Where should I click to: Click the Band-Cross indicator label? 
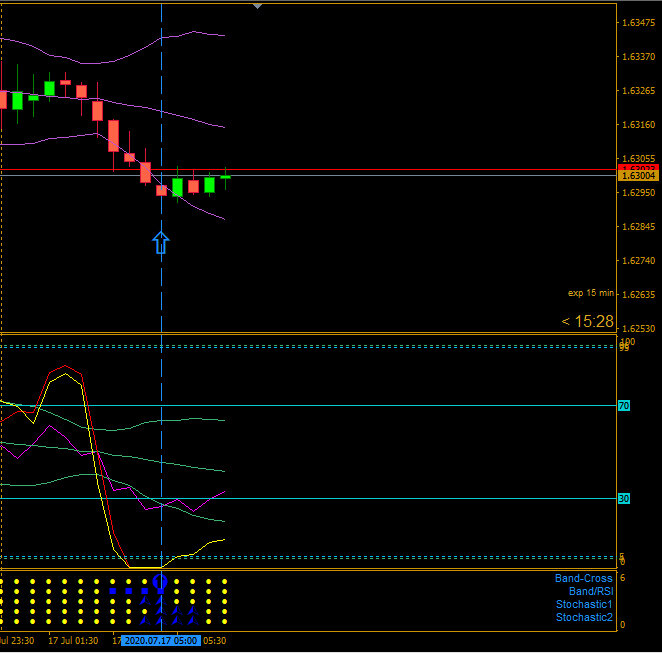click(583, 578)
